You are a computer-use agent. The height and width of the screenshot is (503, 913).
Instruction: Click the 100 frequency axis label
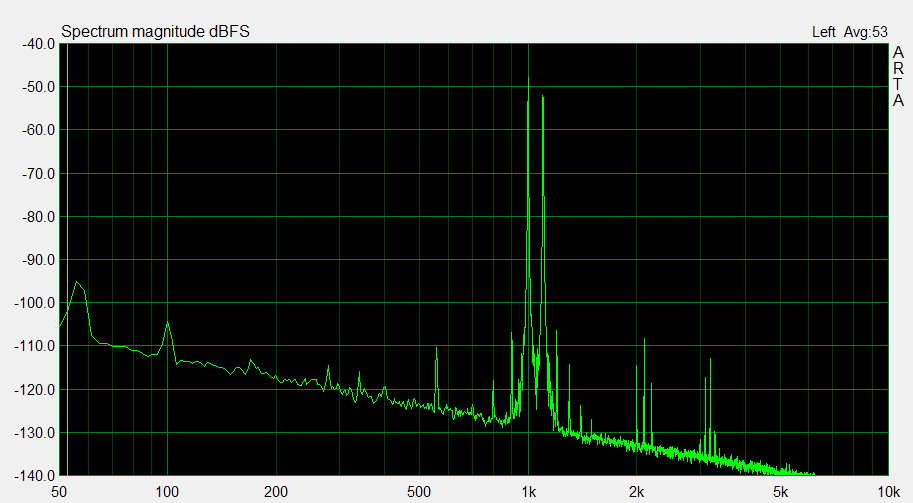(x=167, y=493)
